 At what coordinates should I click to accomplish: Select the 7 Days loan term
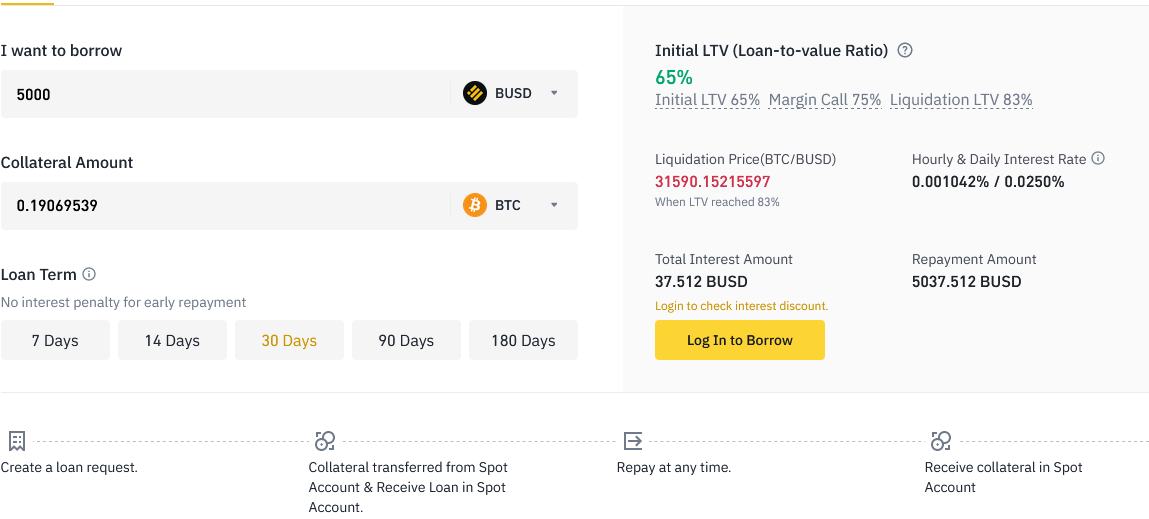click(55, 340)
